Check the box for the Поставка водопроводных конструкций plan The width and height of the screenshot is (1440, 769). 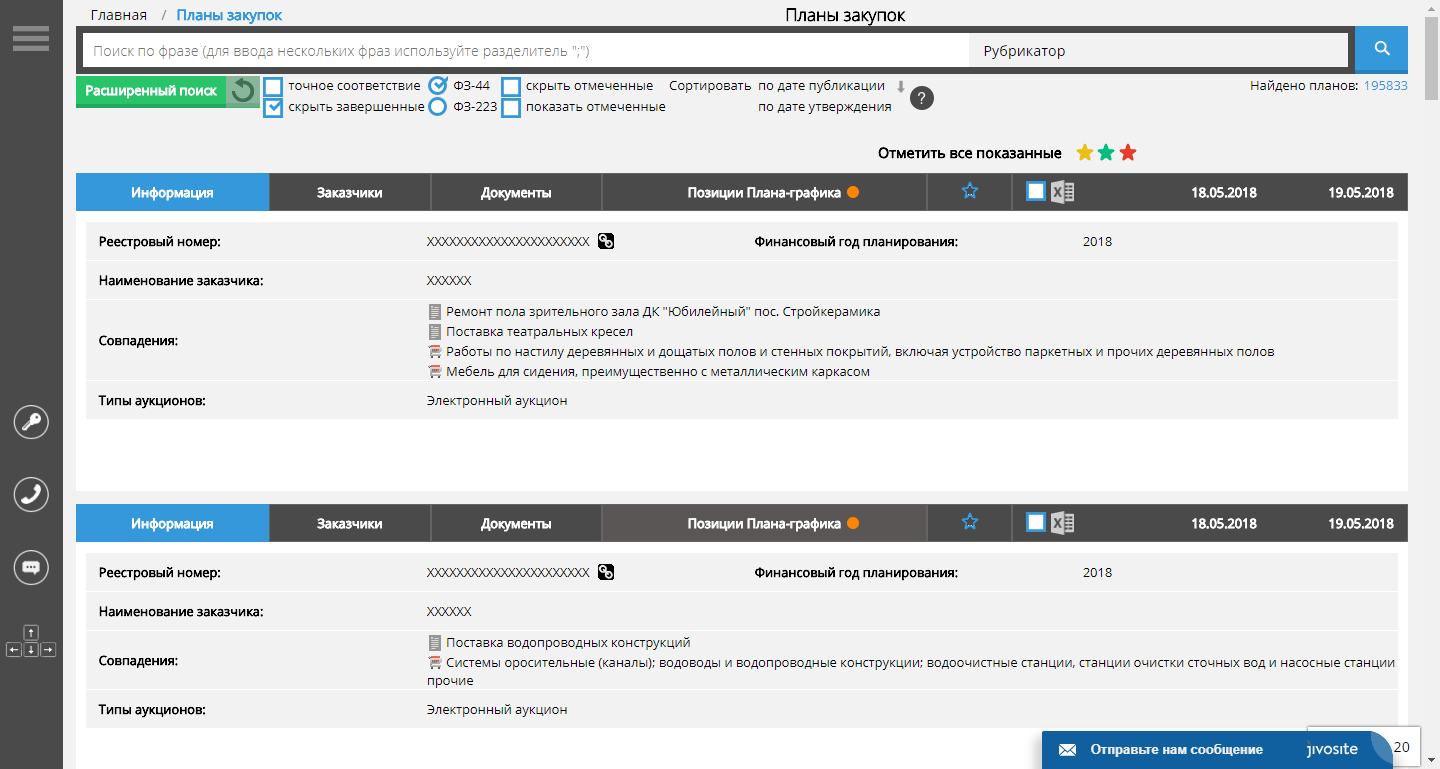1036,522
